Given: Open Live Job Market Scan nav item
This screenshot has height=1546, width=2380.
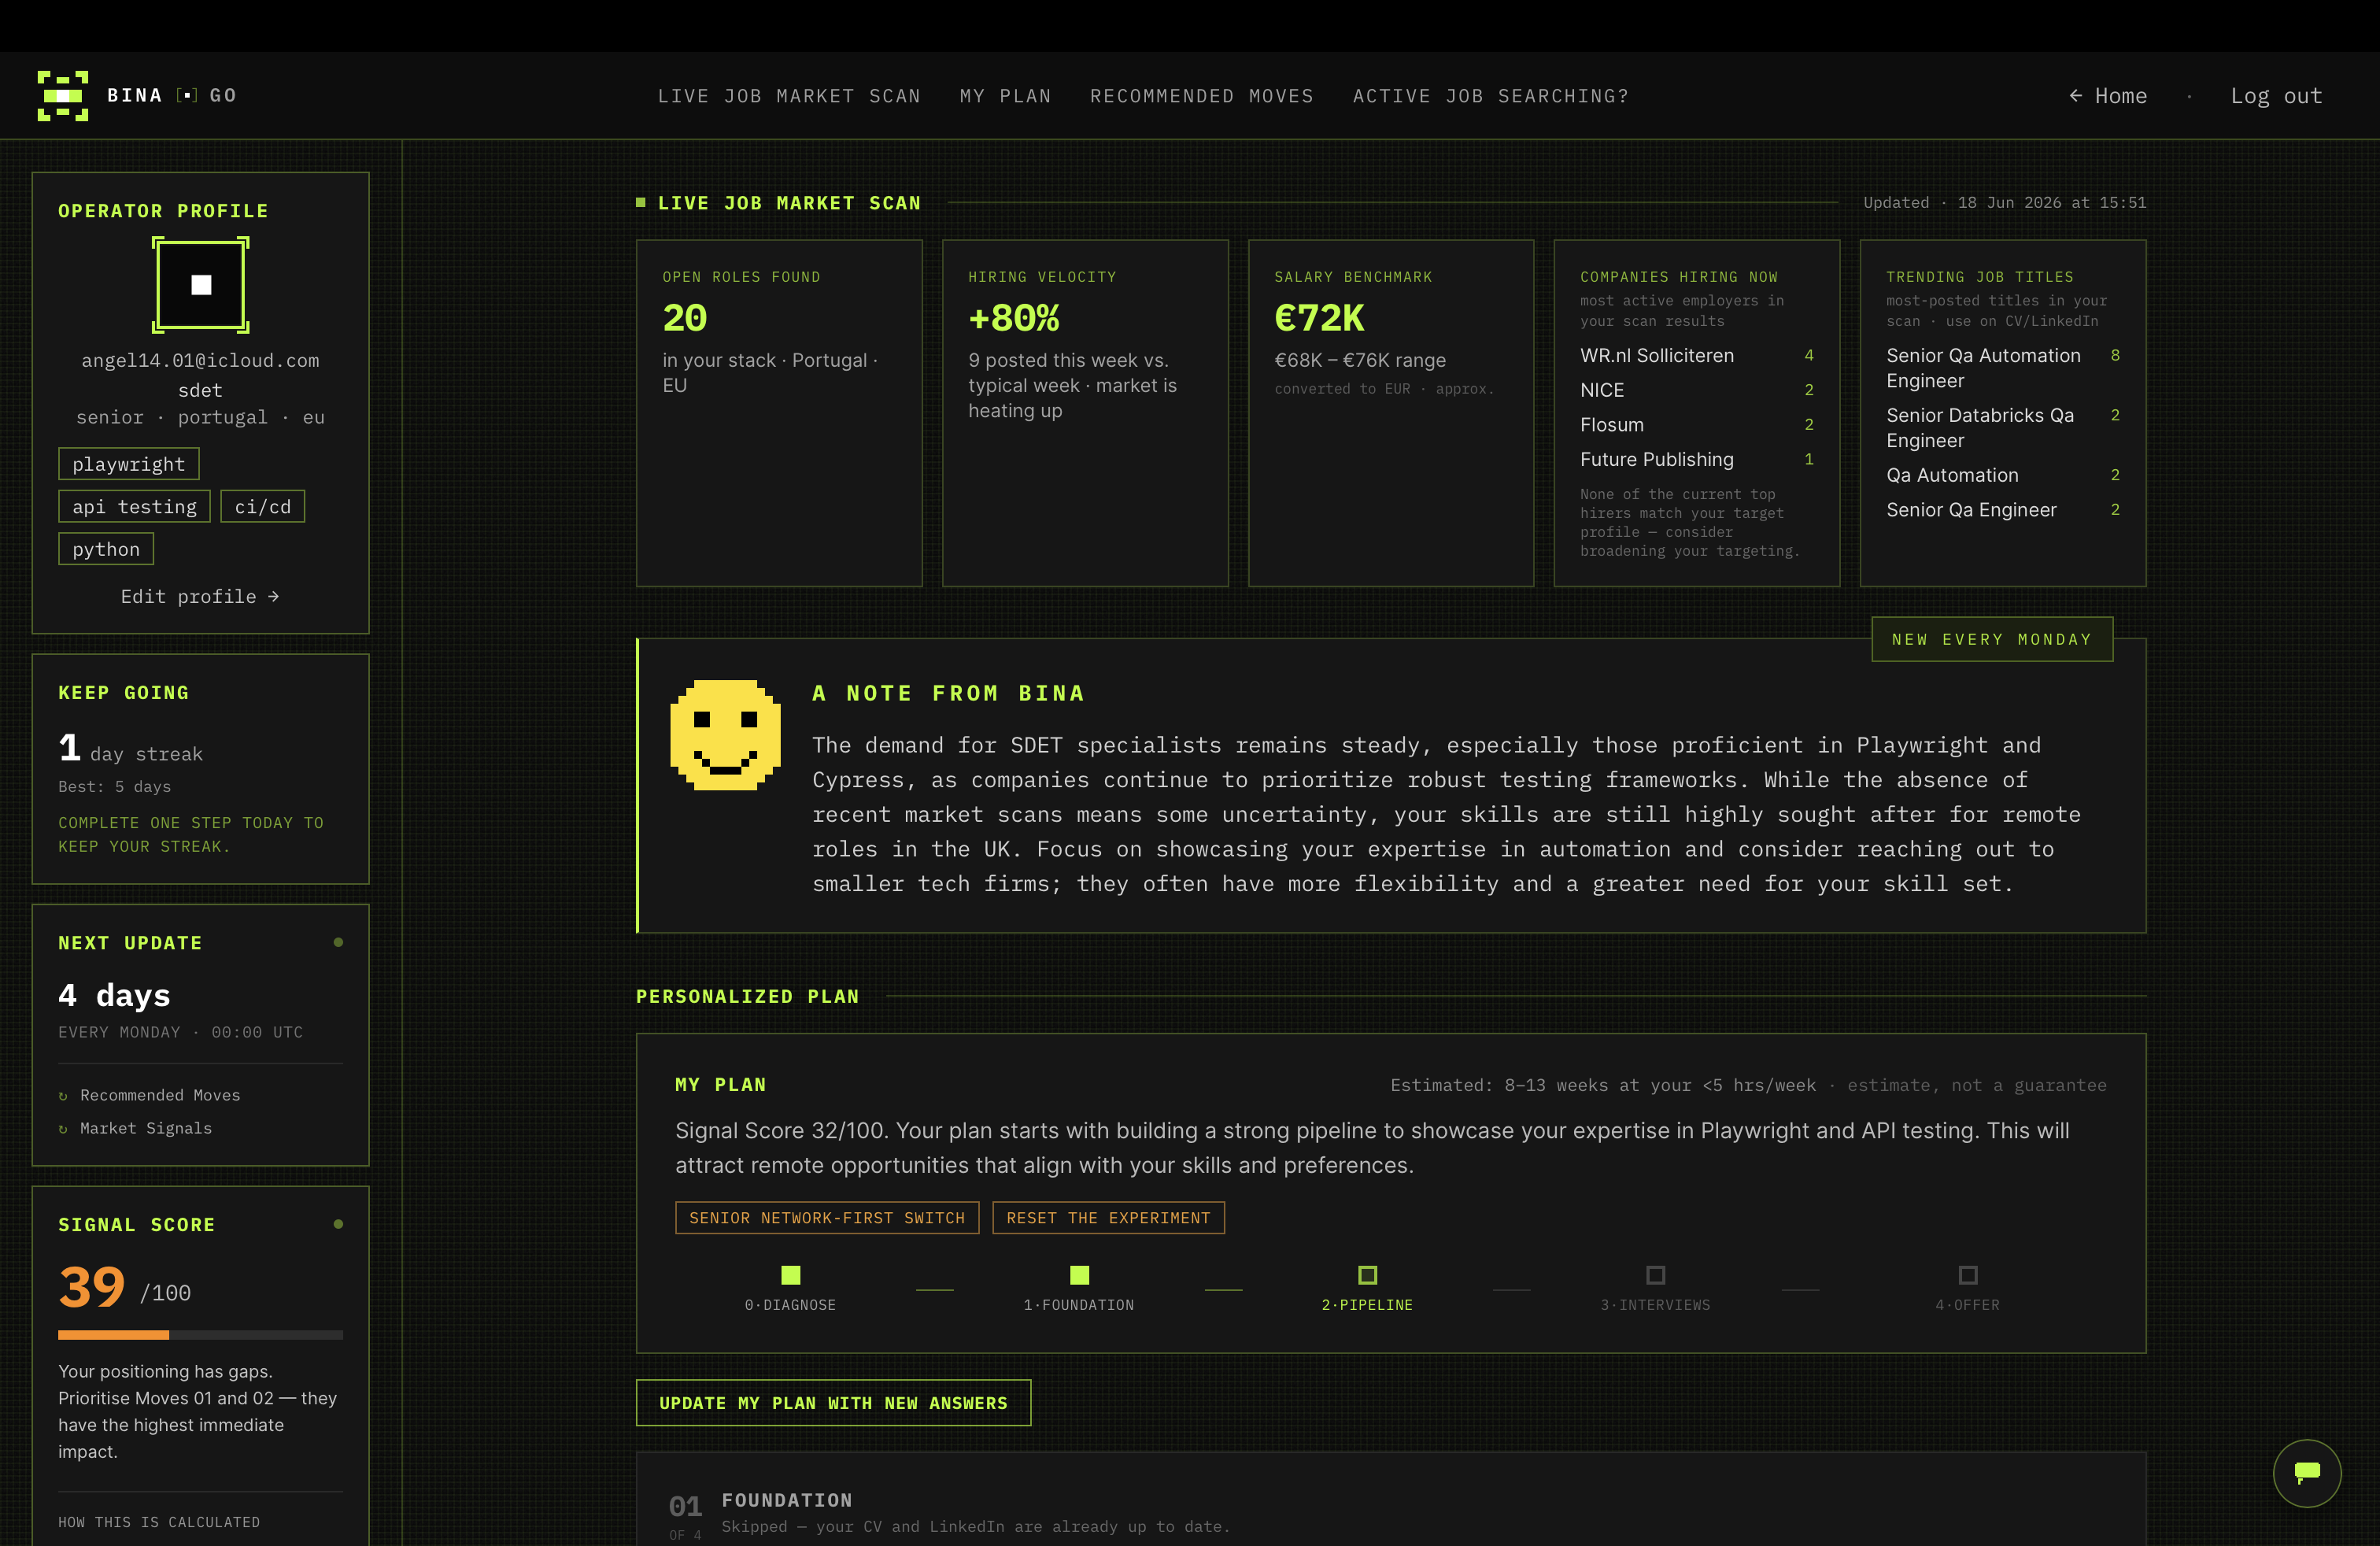Looking at the screenshot, I should tap(789, 96).
